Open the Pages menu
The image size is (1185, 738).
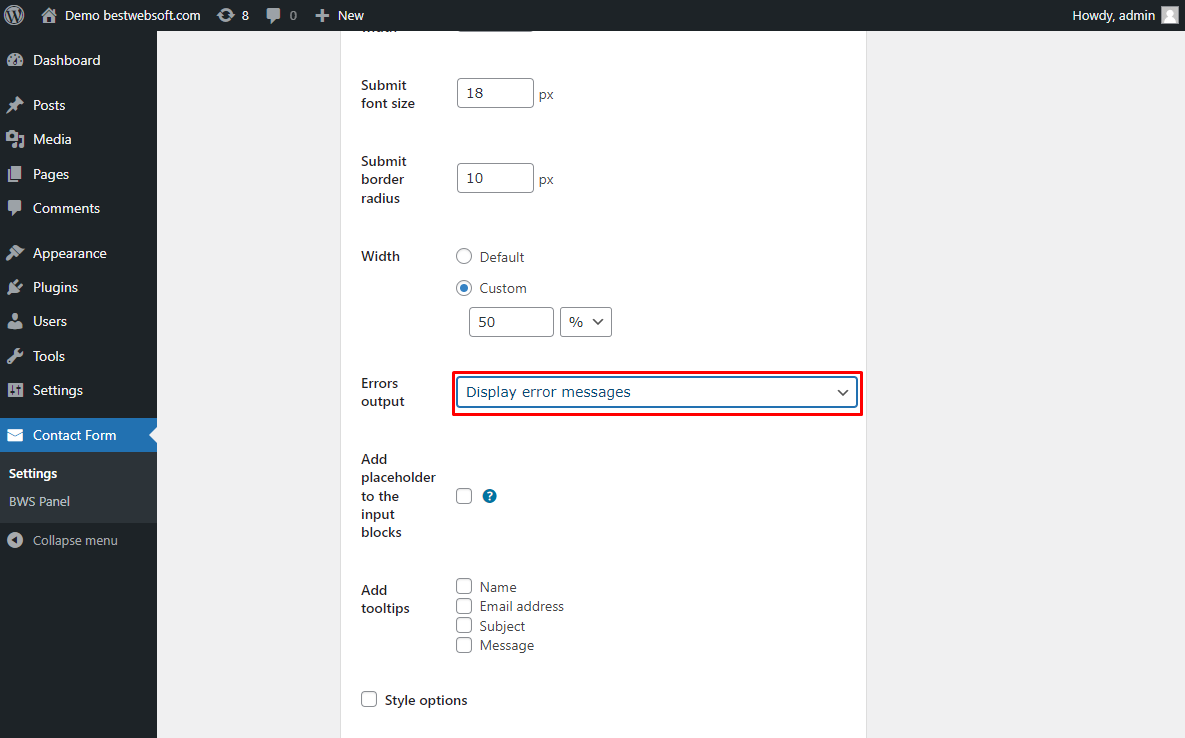click(x=51, y=174)
